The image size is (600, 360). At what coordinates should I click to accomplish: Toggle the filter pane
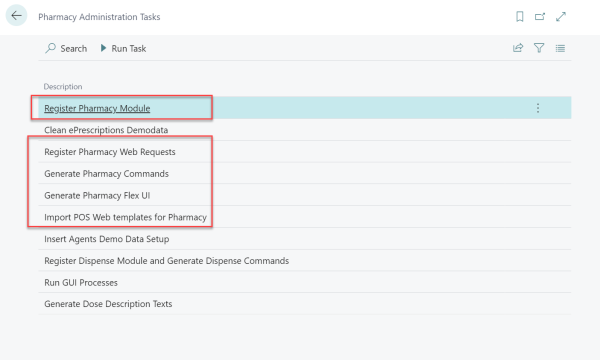coord(539,48)
